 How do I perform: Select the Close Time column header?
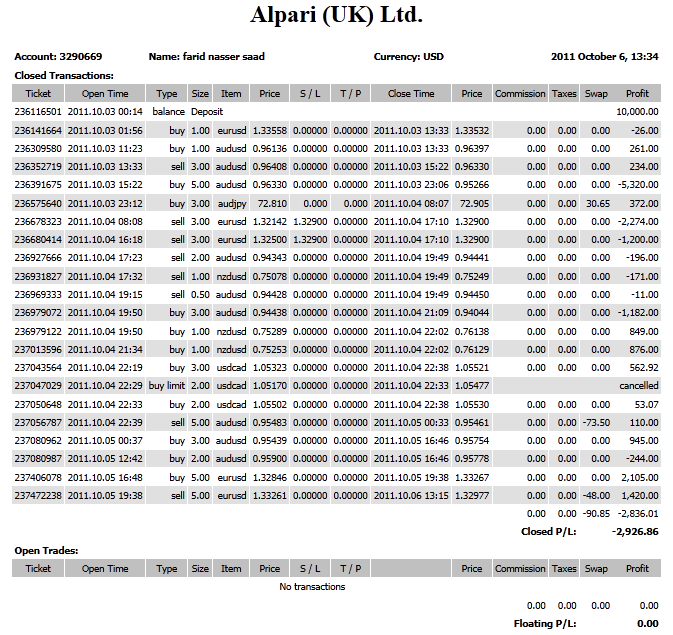411,93
